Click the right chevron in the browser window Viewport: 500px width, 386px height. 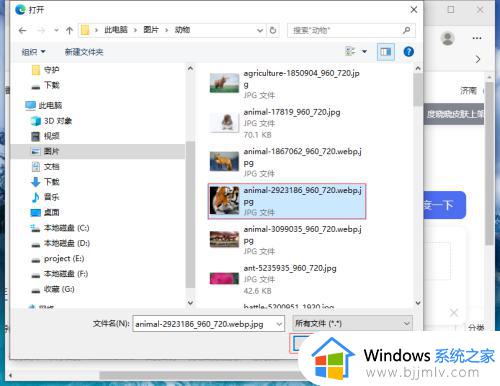click(478, 59)
